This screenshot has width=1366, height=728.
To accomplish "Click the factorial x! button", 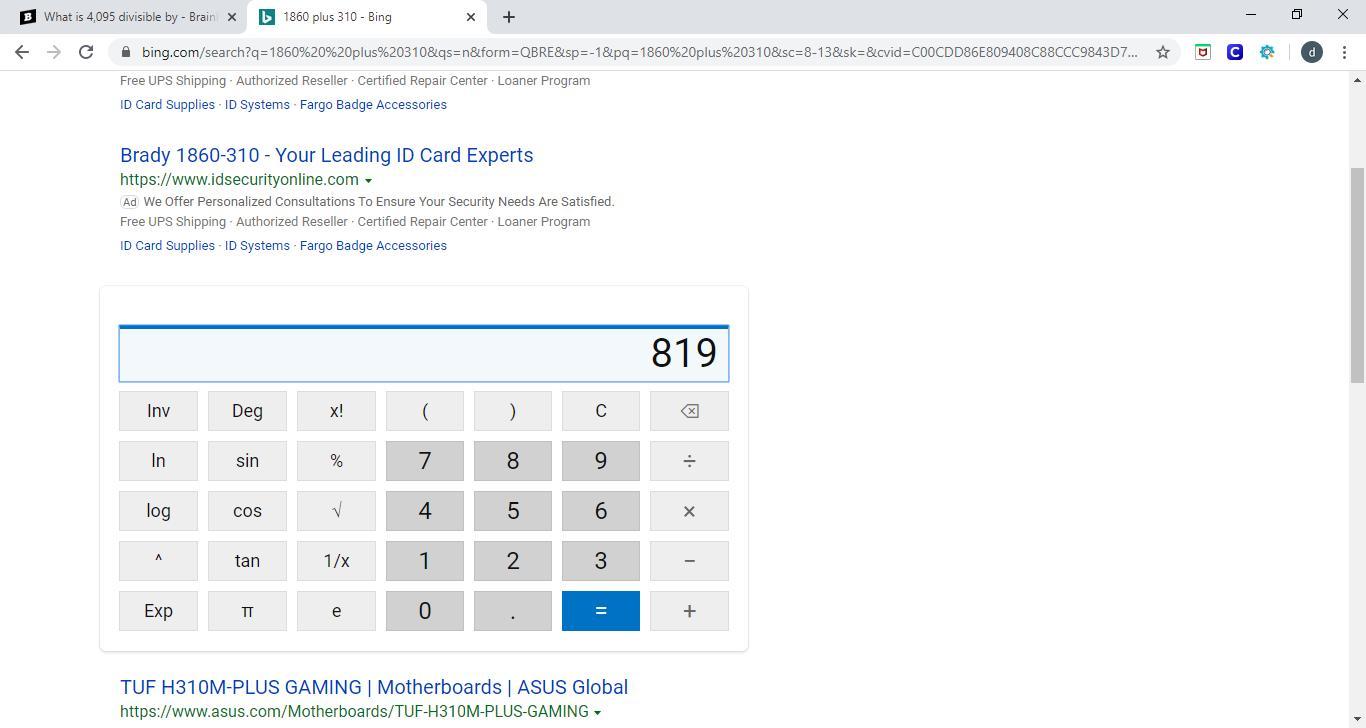I will [x=336, y=411].
